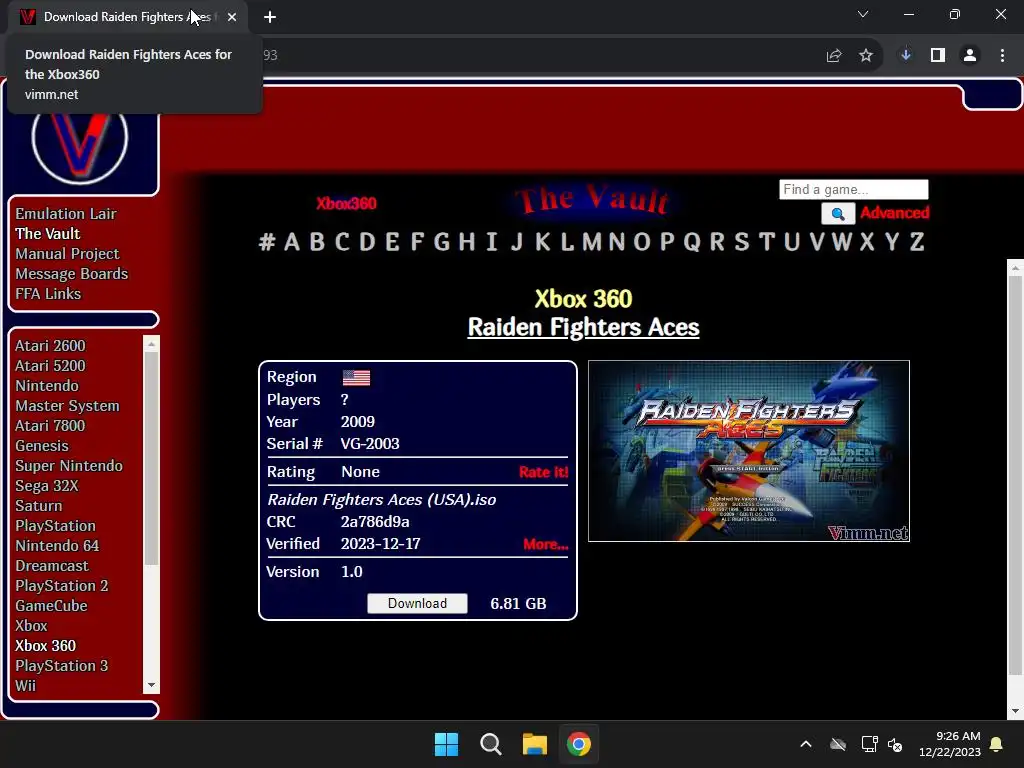Click the USA region flag icon
The image size is (1024, 768).
[357, 377]
